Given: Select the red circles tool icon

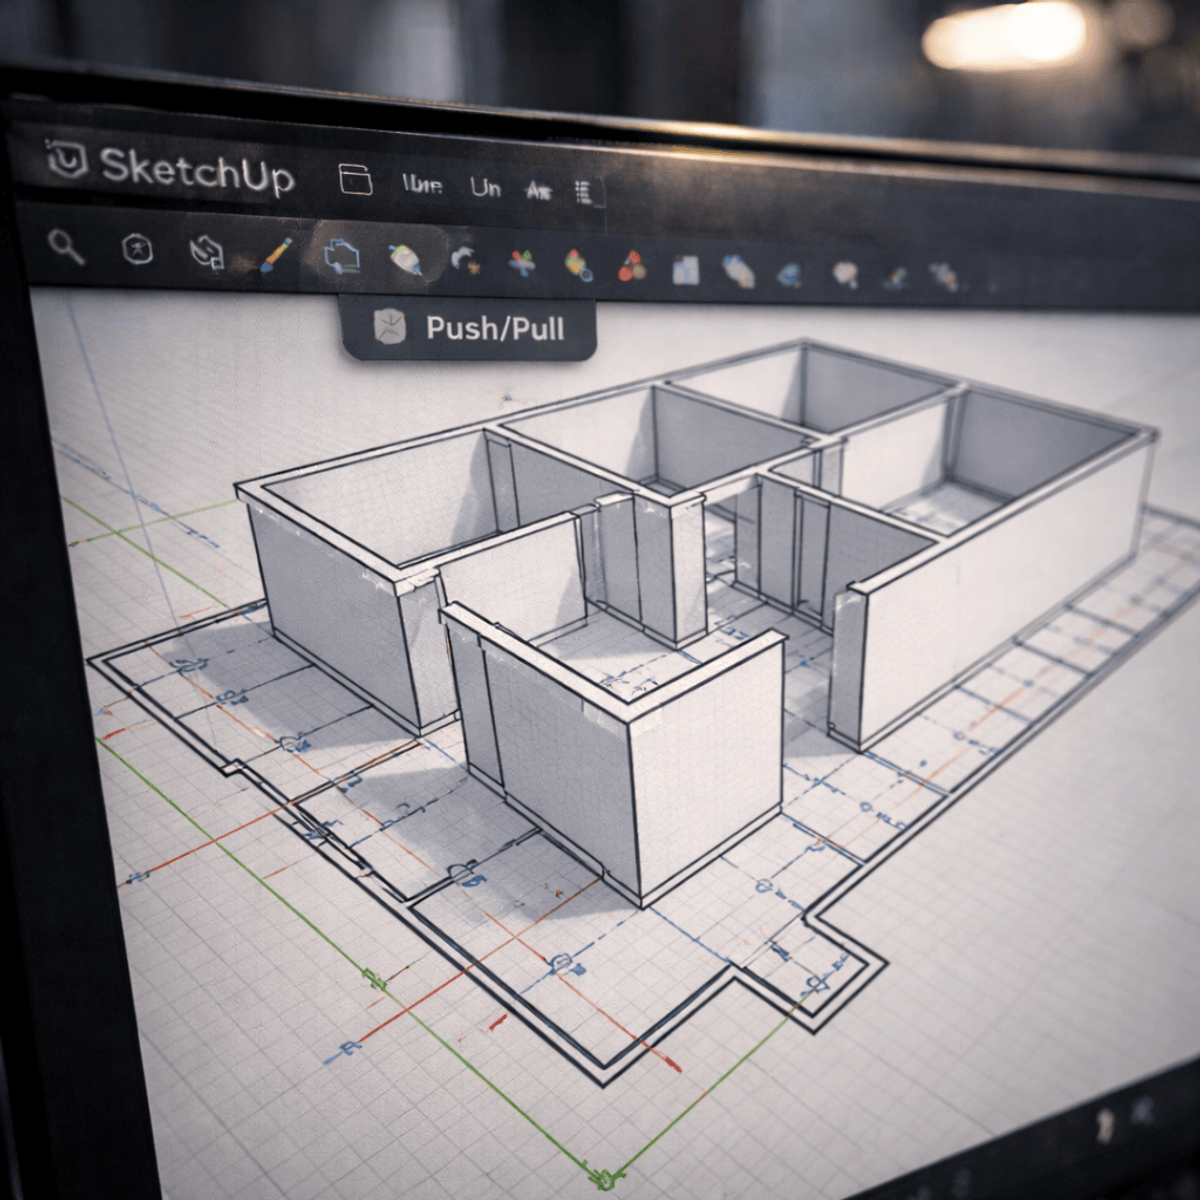Looking at the screenshot, I should tap(631, 267).
